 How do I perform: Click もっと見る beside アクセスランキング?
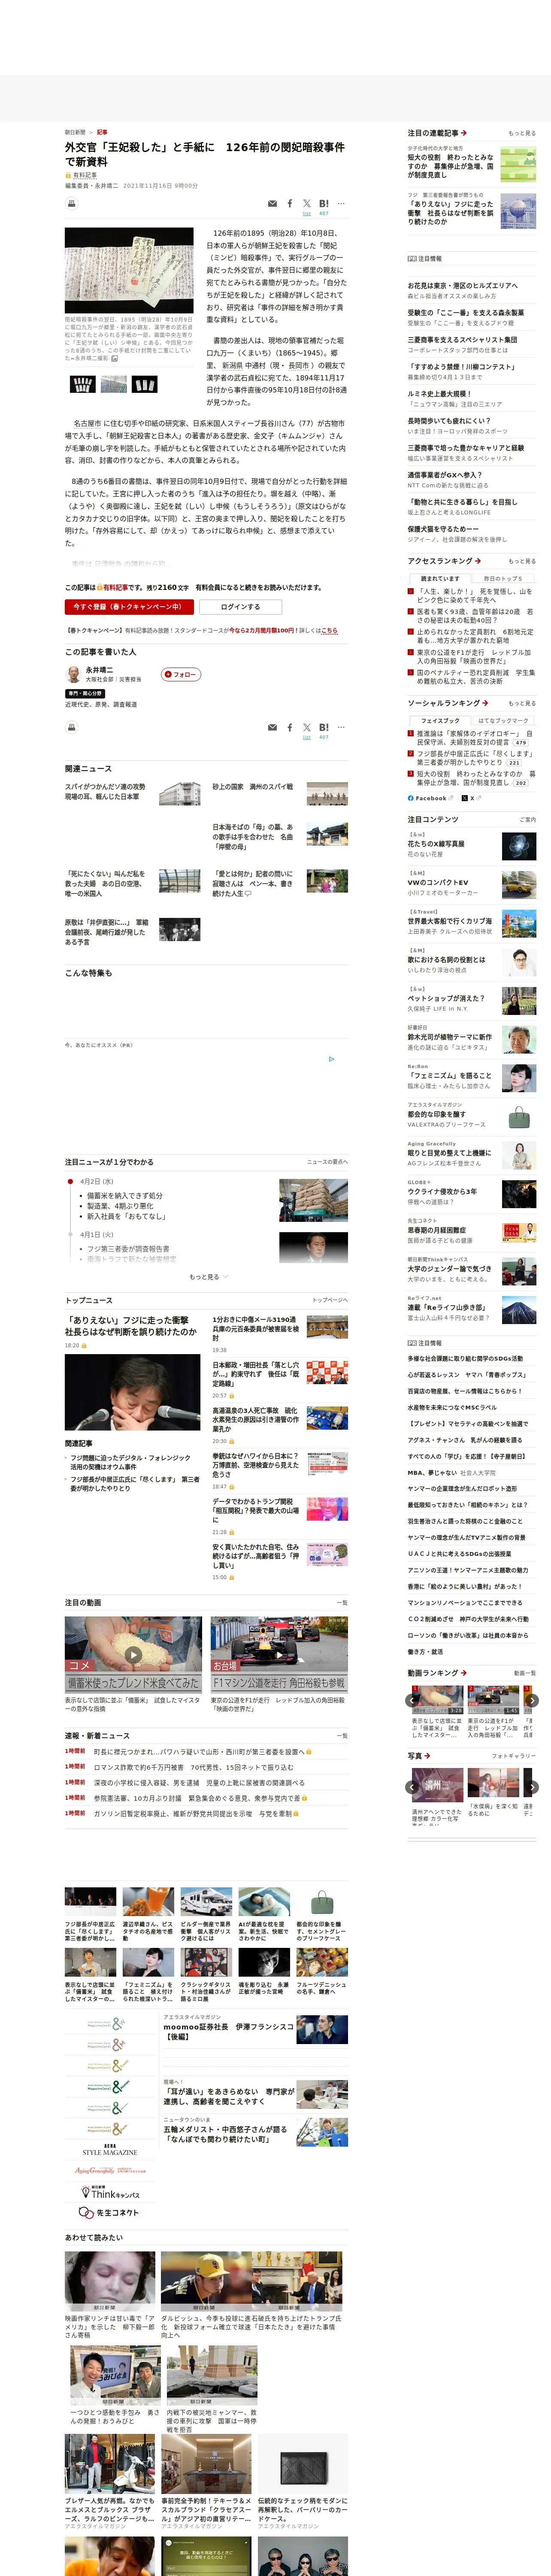[522, 561]
